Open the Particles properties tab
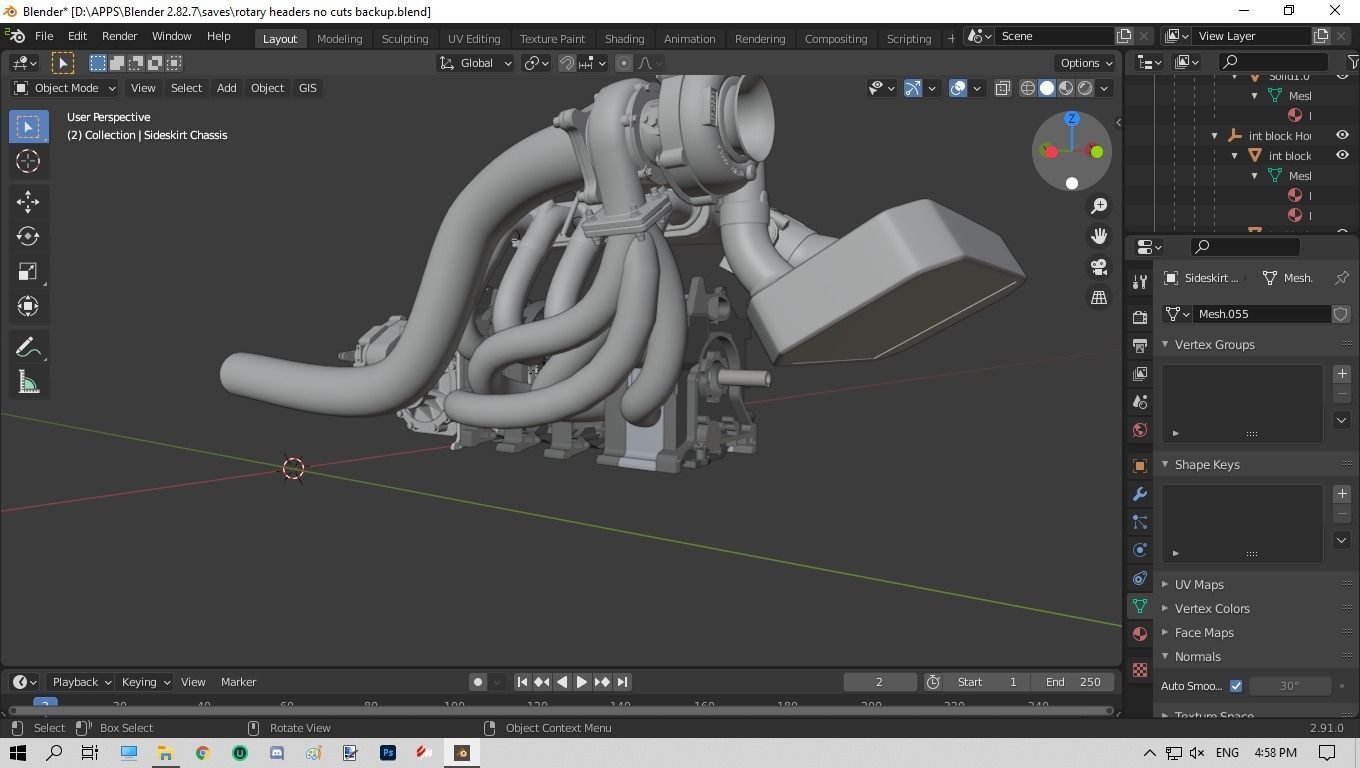Screen dimensions: 1360x768 coord(1140,522)
